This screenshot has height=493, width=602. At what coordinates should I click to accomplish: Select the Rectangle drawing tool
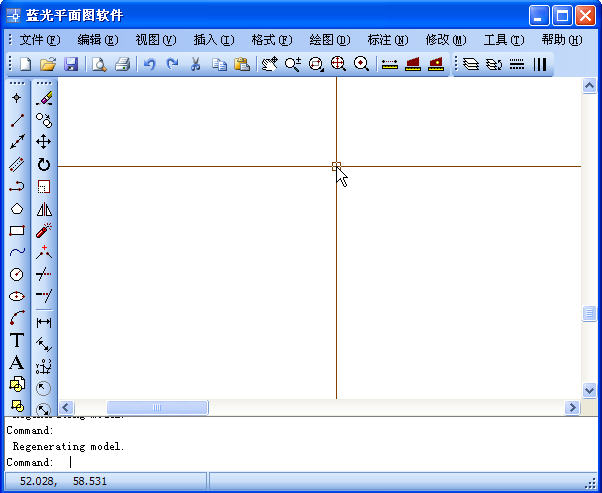click(x=17, y=230)
